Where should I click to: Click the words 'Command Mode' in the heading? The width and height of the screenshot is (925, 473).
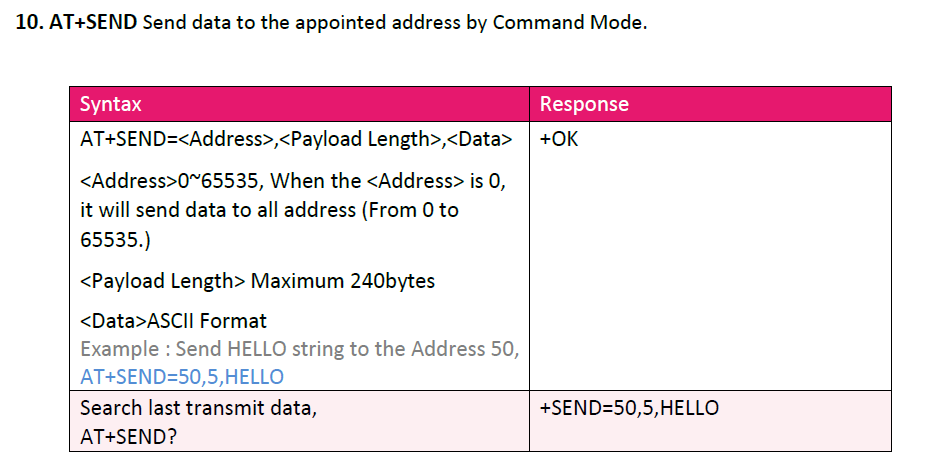567,22
